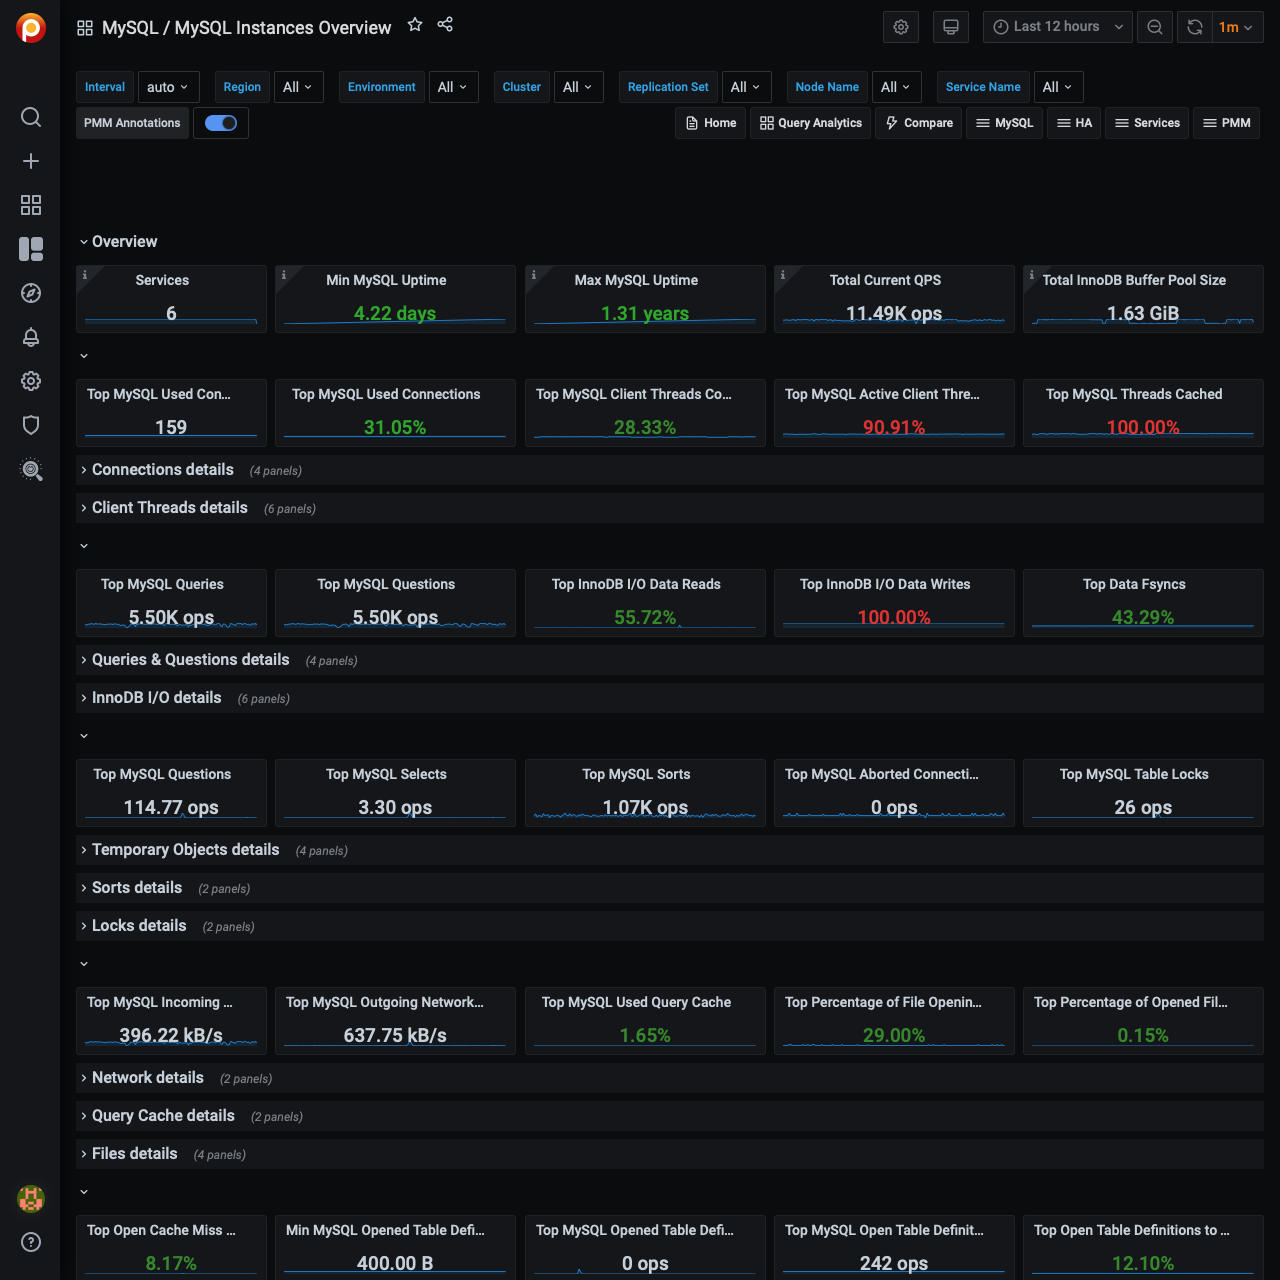Screen dimensions: 1280x1280
Task: Open dashboard settings gear in top bar
Action: (901, 27)
